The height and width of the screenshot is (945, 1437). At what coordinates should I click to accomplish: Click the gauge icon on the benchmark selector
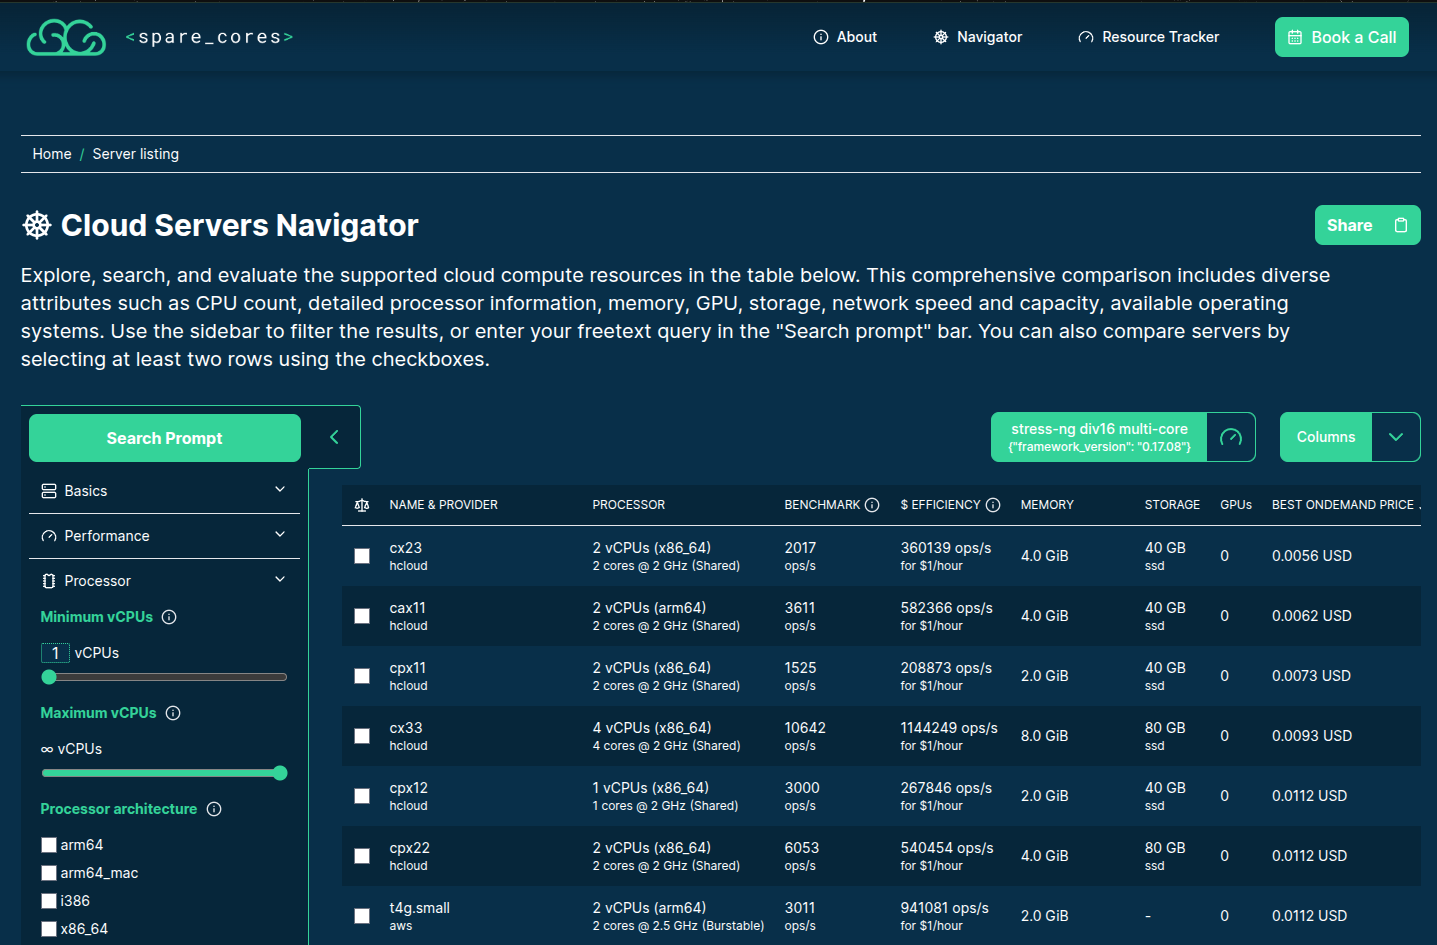tap(1233, 437)
